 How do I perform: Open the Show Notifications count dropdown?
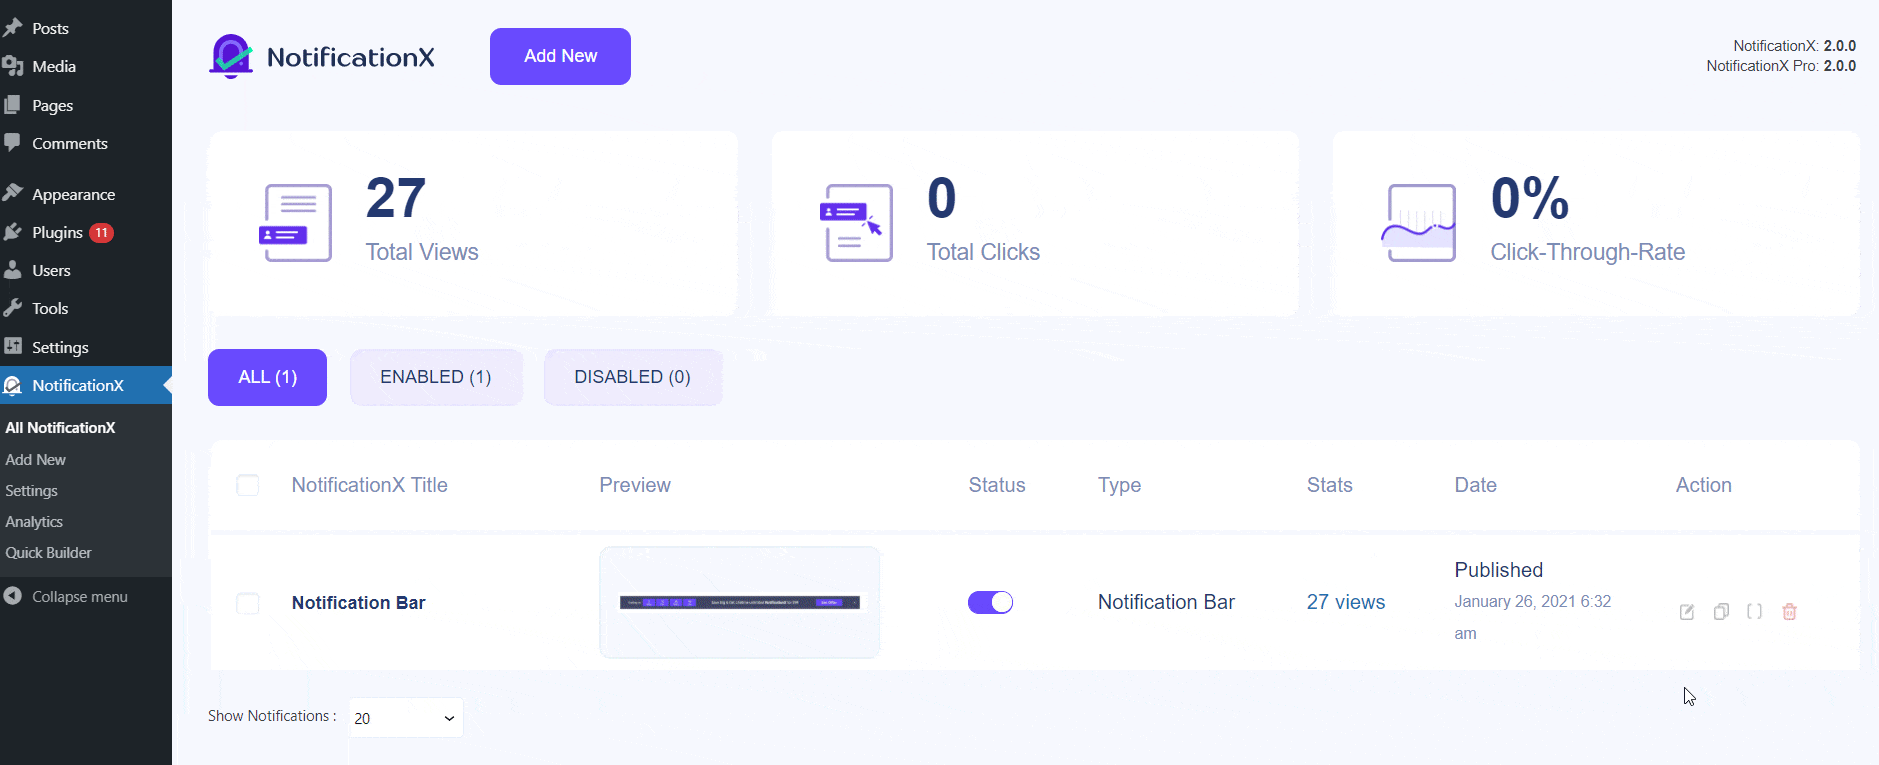click(406, 718)
